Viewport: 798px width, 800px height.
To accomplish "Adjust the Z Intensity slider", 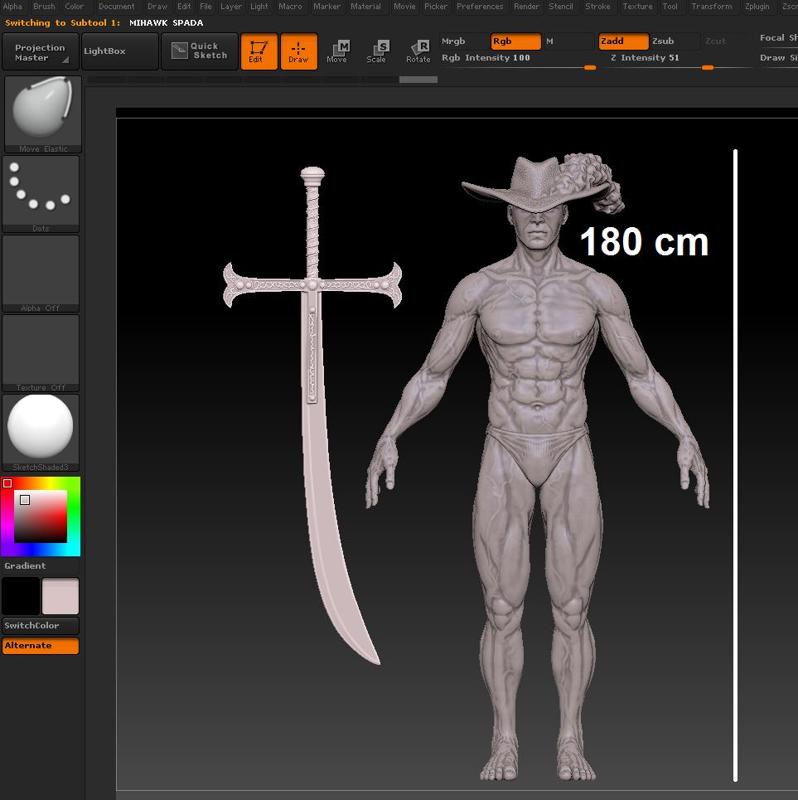I will pyautogui.click(x=680, y=66).
